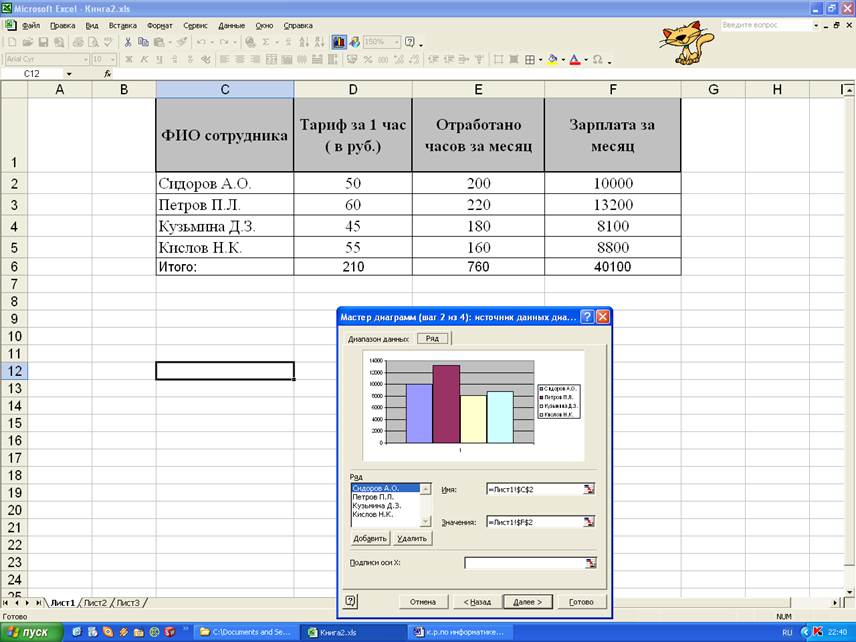The height and width of the screenshot is (642, 856).
Task: Click the collapse-dialog icon in Значения field
Action: pyautogui.click(x=589, y=521)
